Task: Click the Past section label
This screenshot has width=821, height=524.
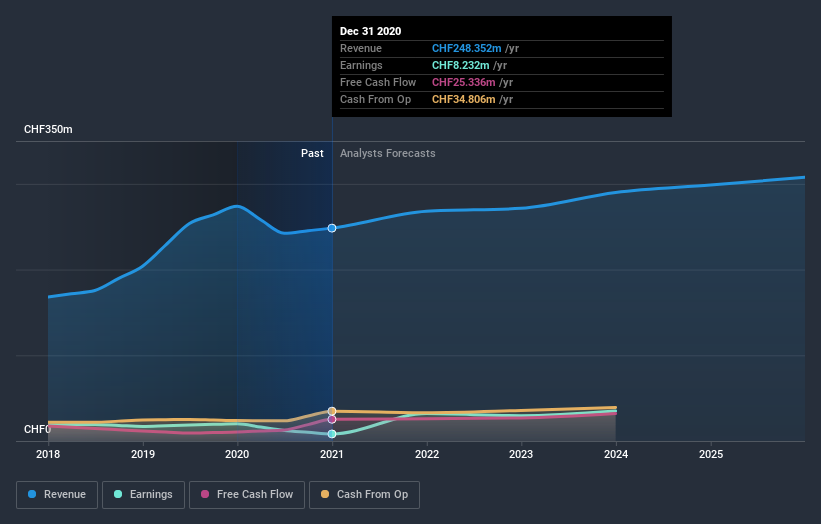Action: (x=312, y=153)
